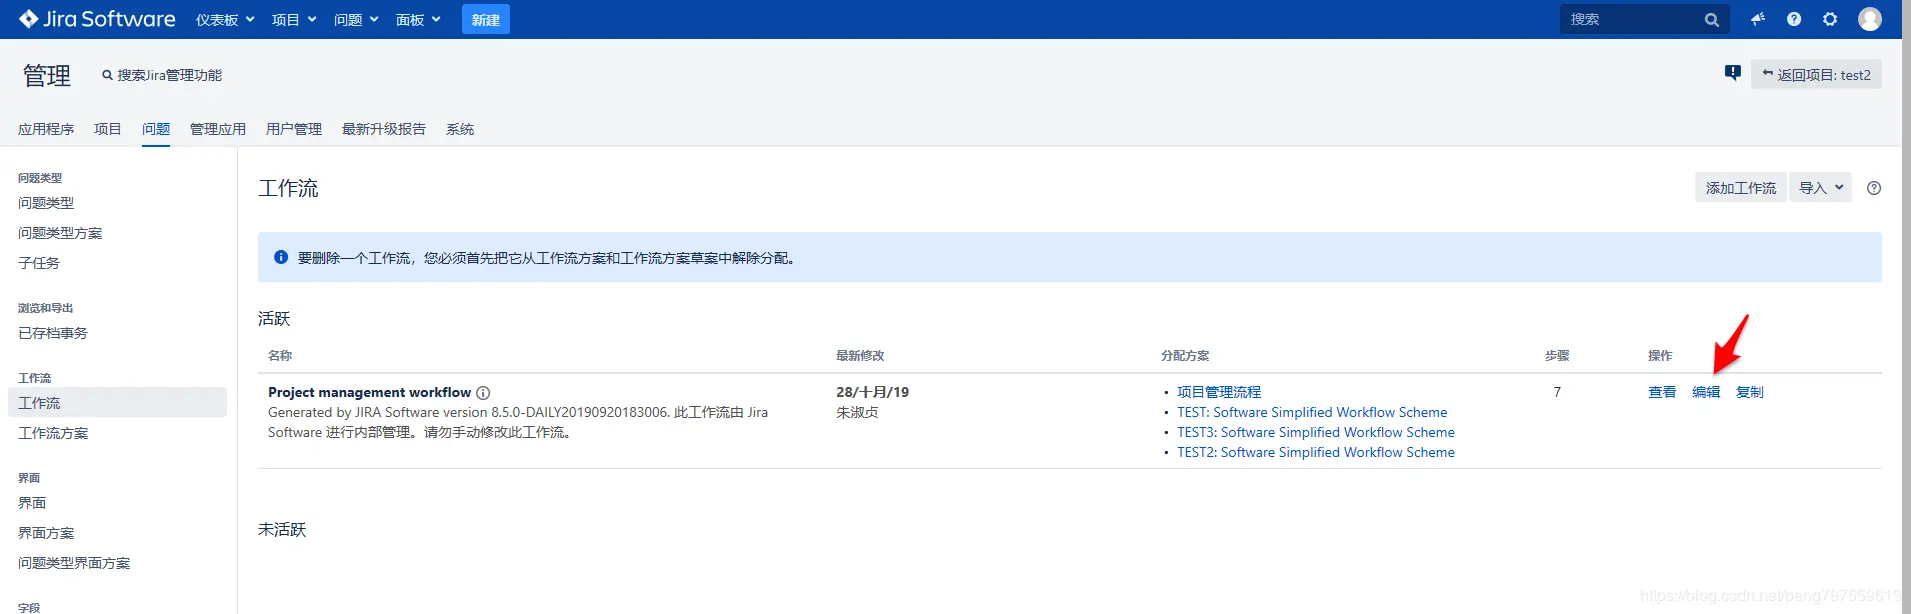The image size is (1911, 614).
Task: Open 界面方案 in the sidebar
Action: pos(46,533)
